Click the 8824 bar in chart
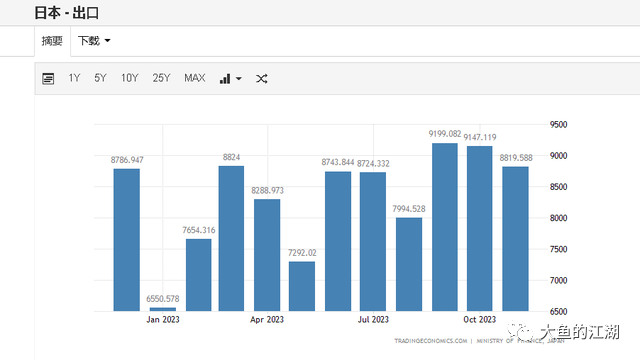 click(x=231, y=238)
